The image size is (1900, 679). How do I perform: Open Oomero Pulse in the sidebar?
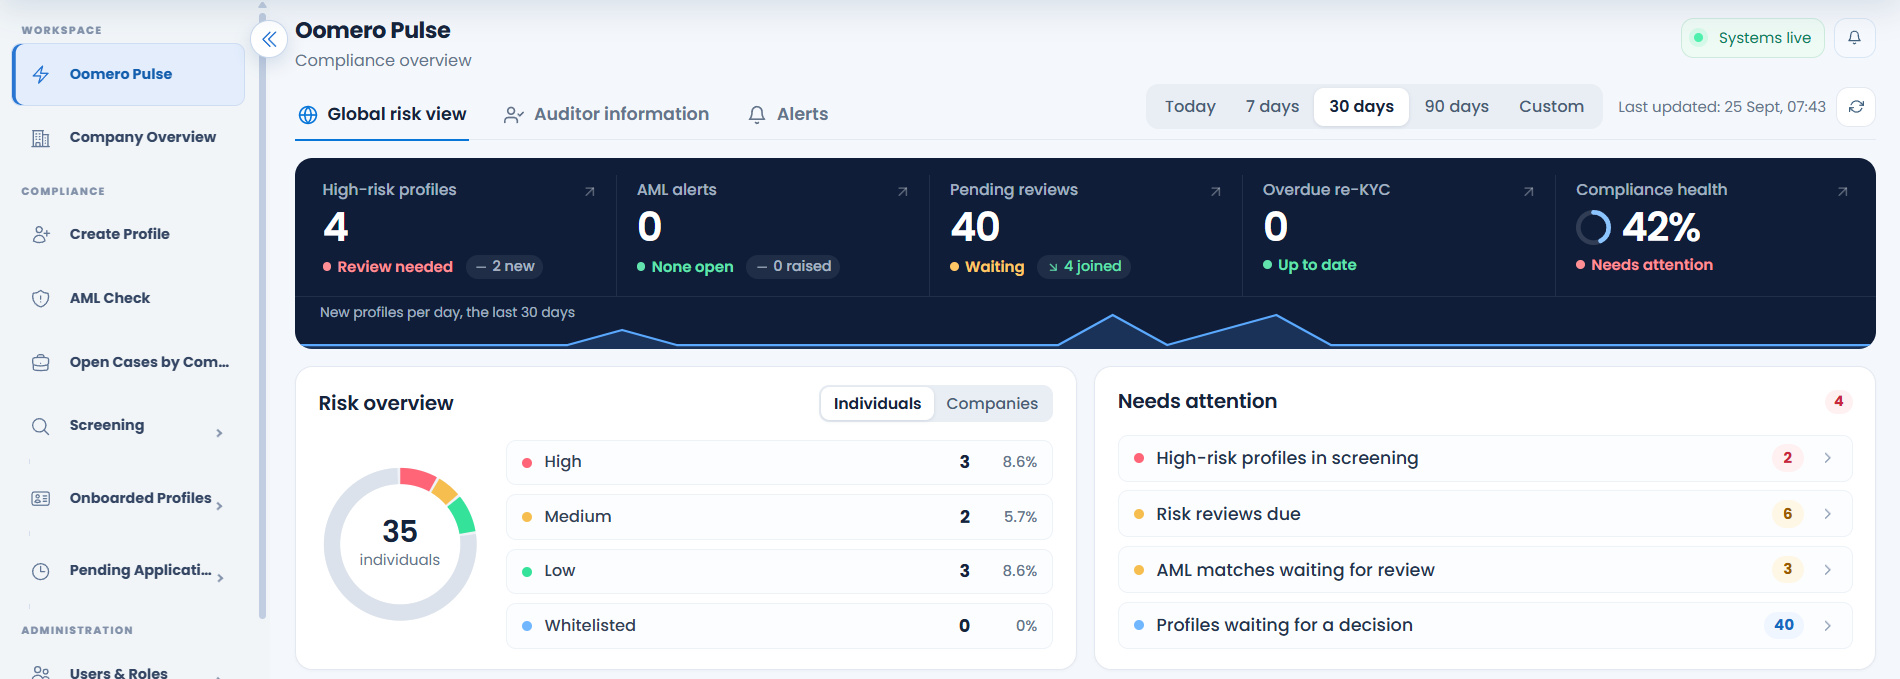128,74
